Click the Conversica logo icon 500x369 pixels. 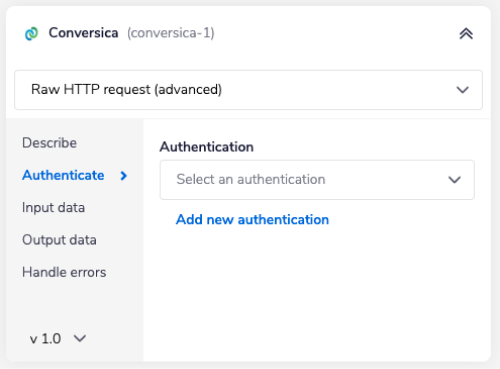tap(32, 33)
